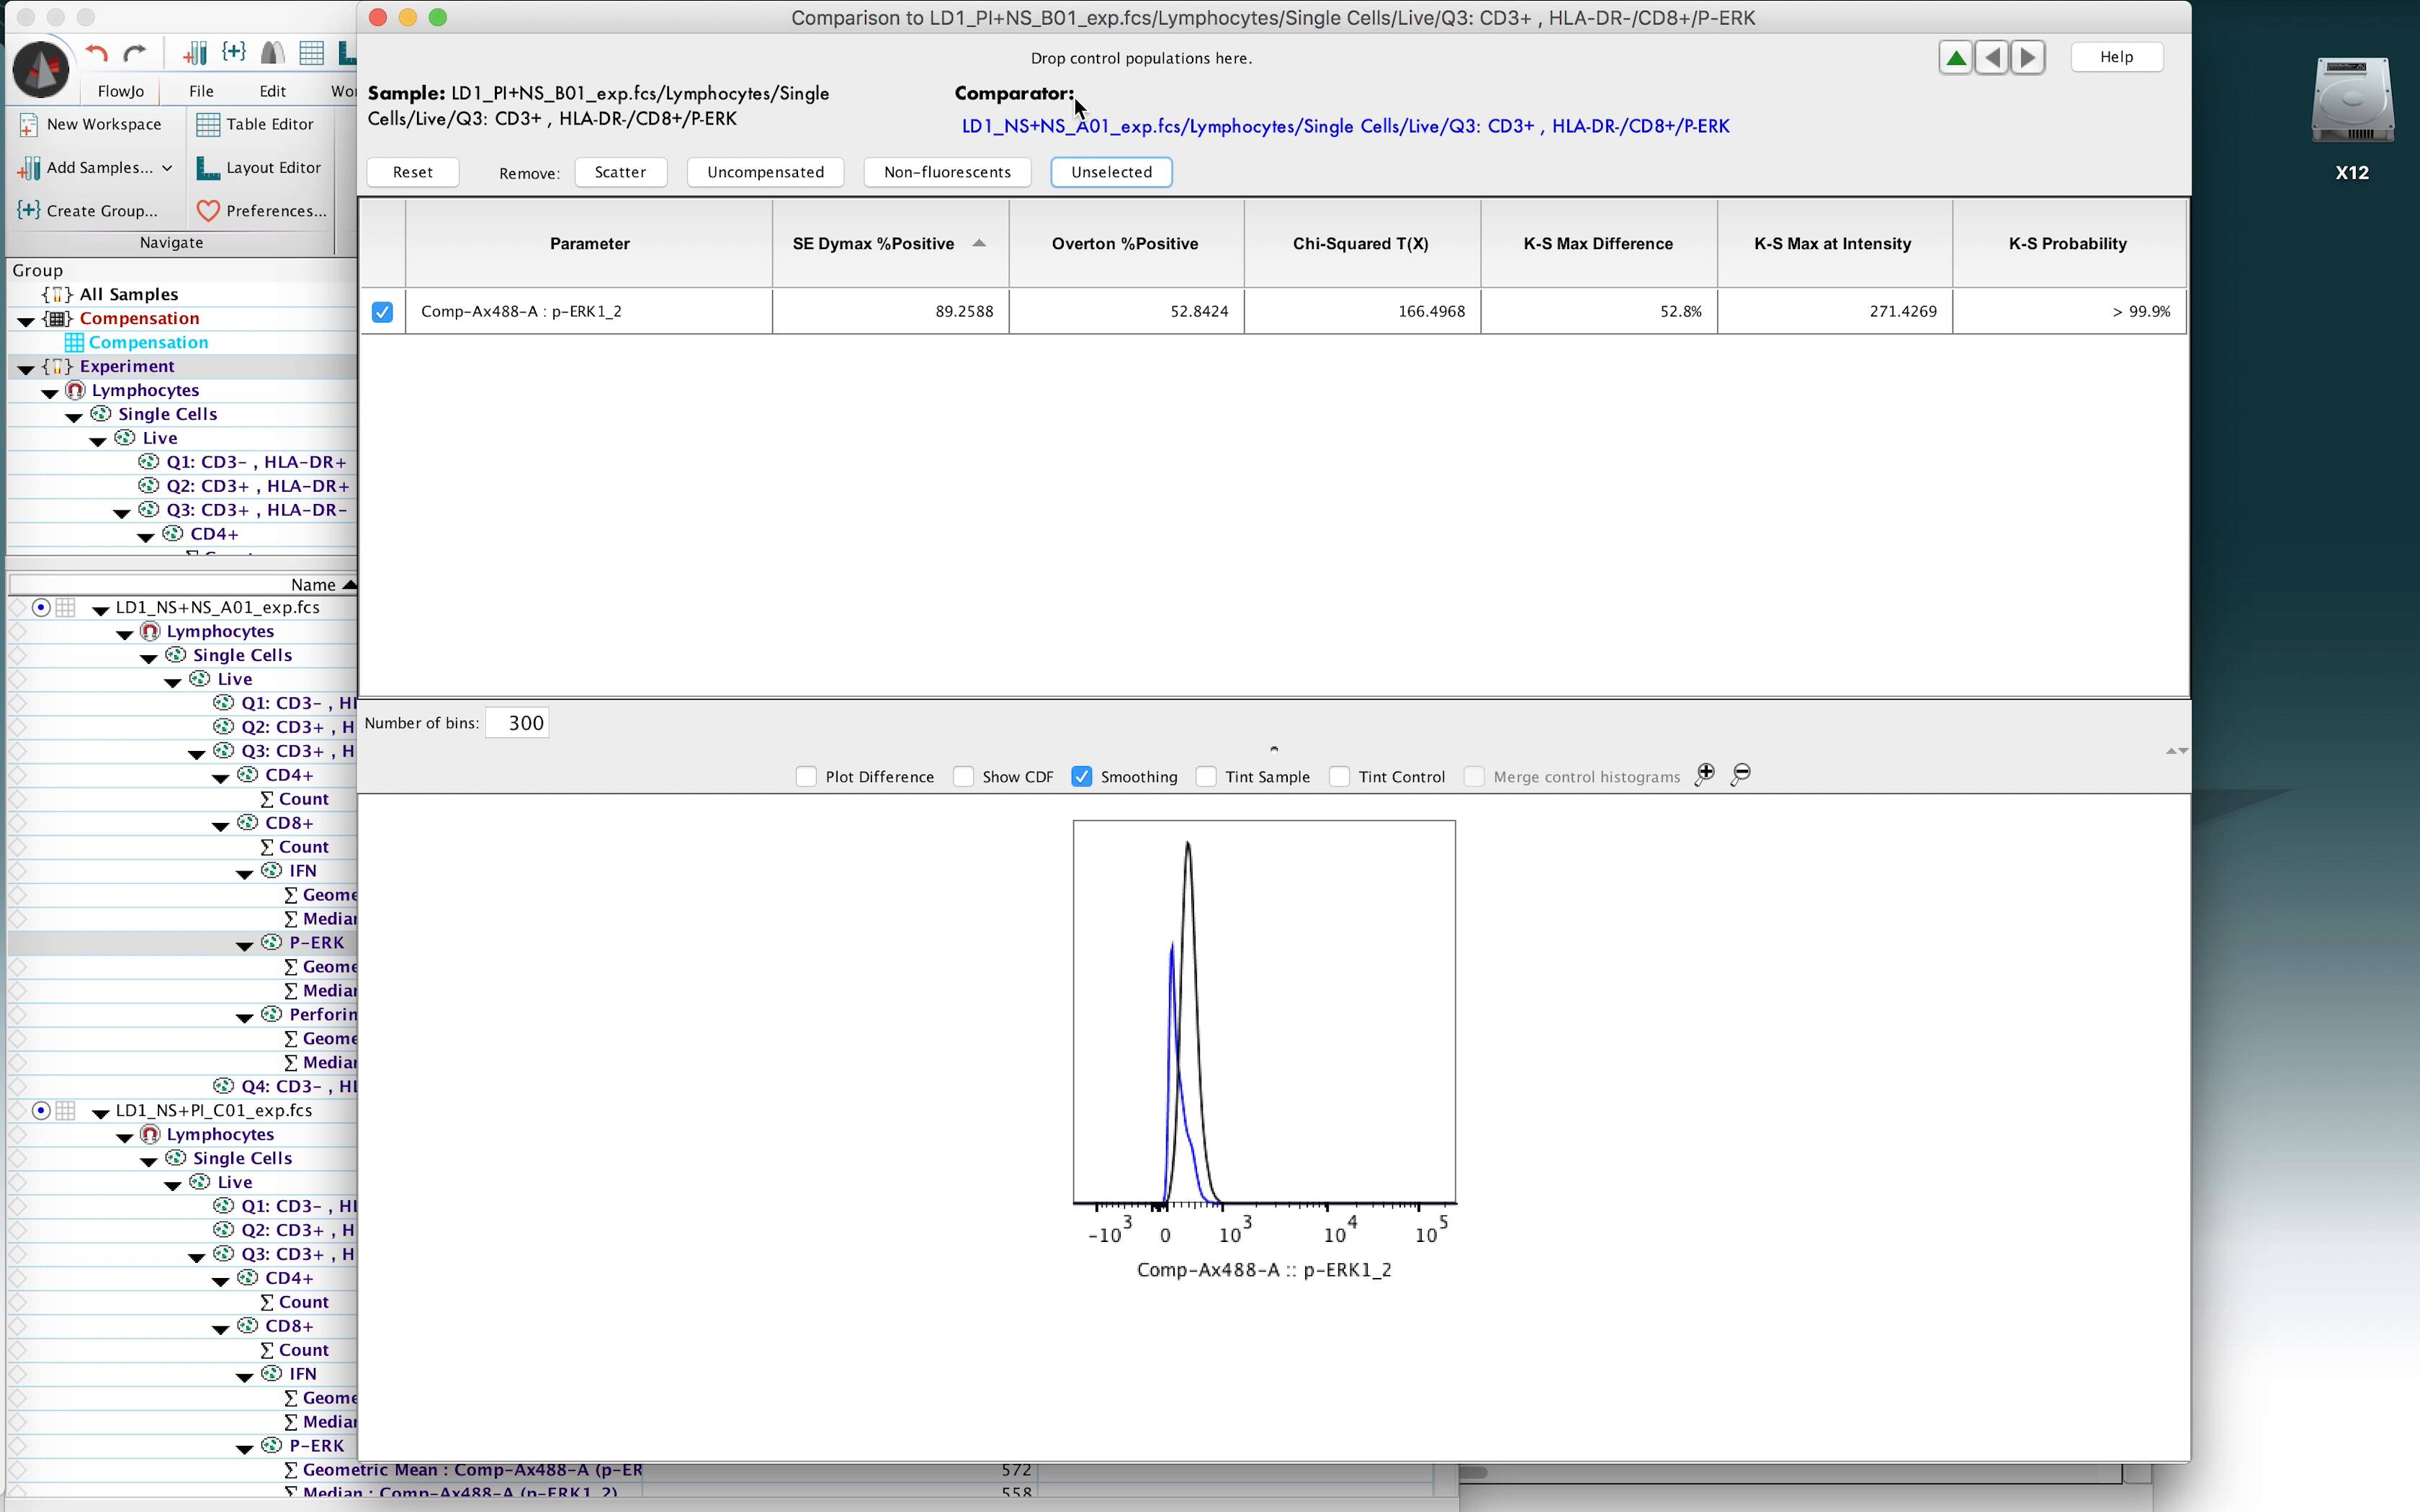
Task: Disable the Smoothing checkbox
Action: (1082, 777)
